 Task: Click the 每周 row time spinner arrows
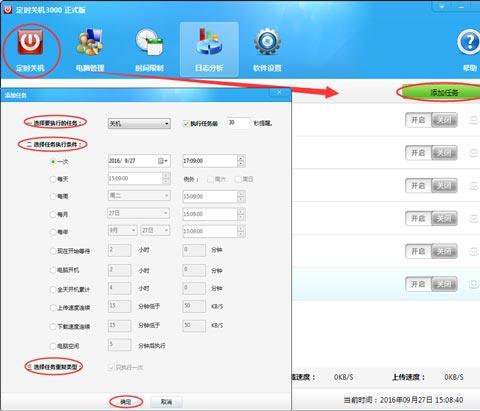click(x=241, y=197)
